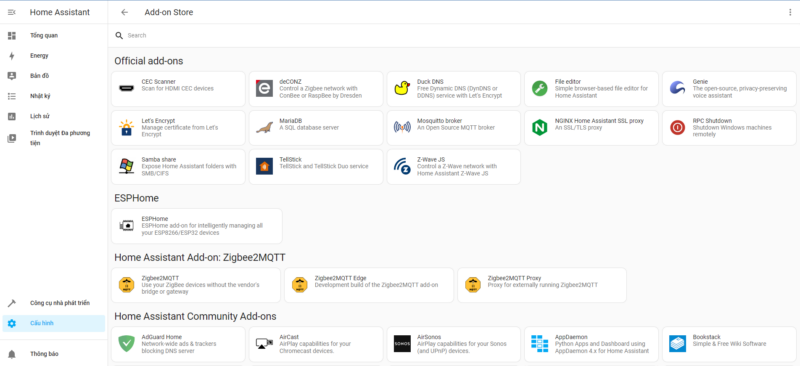Open the ESPHome add-on icon
The image size is (800, 366).
point(126,225)
